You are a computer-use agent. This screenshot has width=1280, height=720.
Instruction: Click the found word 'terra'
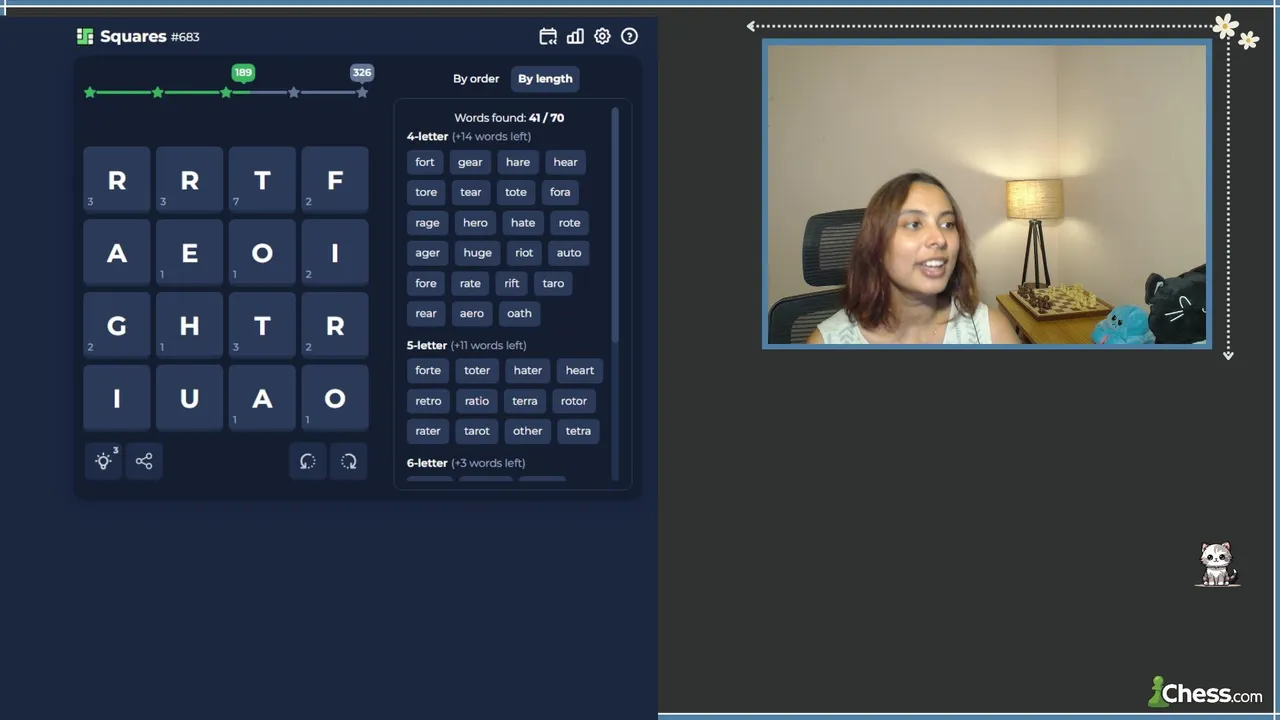pos(525,401)
